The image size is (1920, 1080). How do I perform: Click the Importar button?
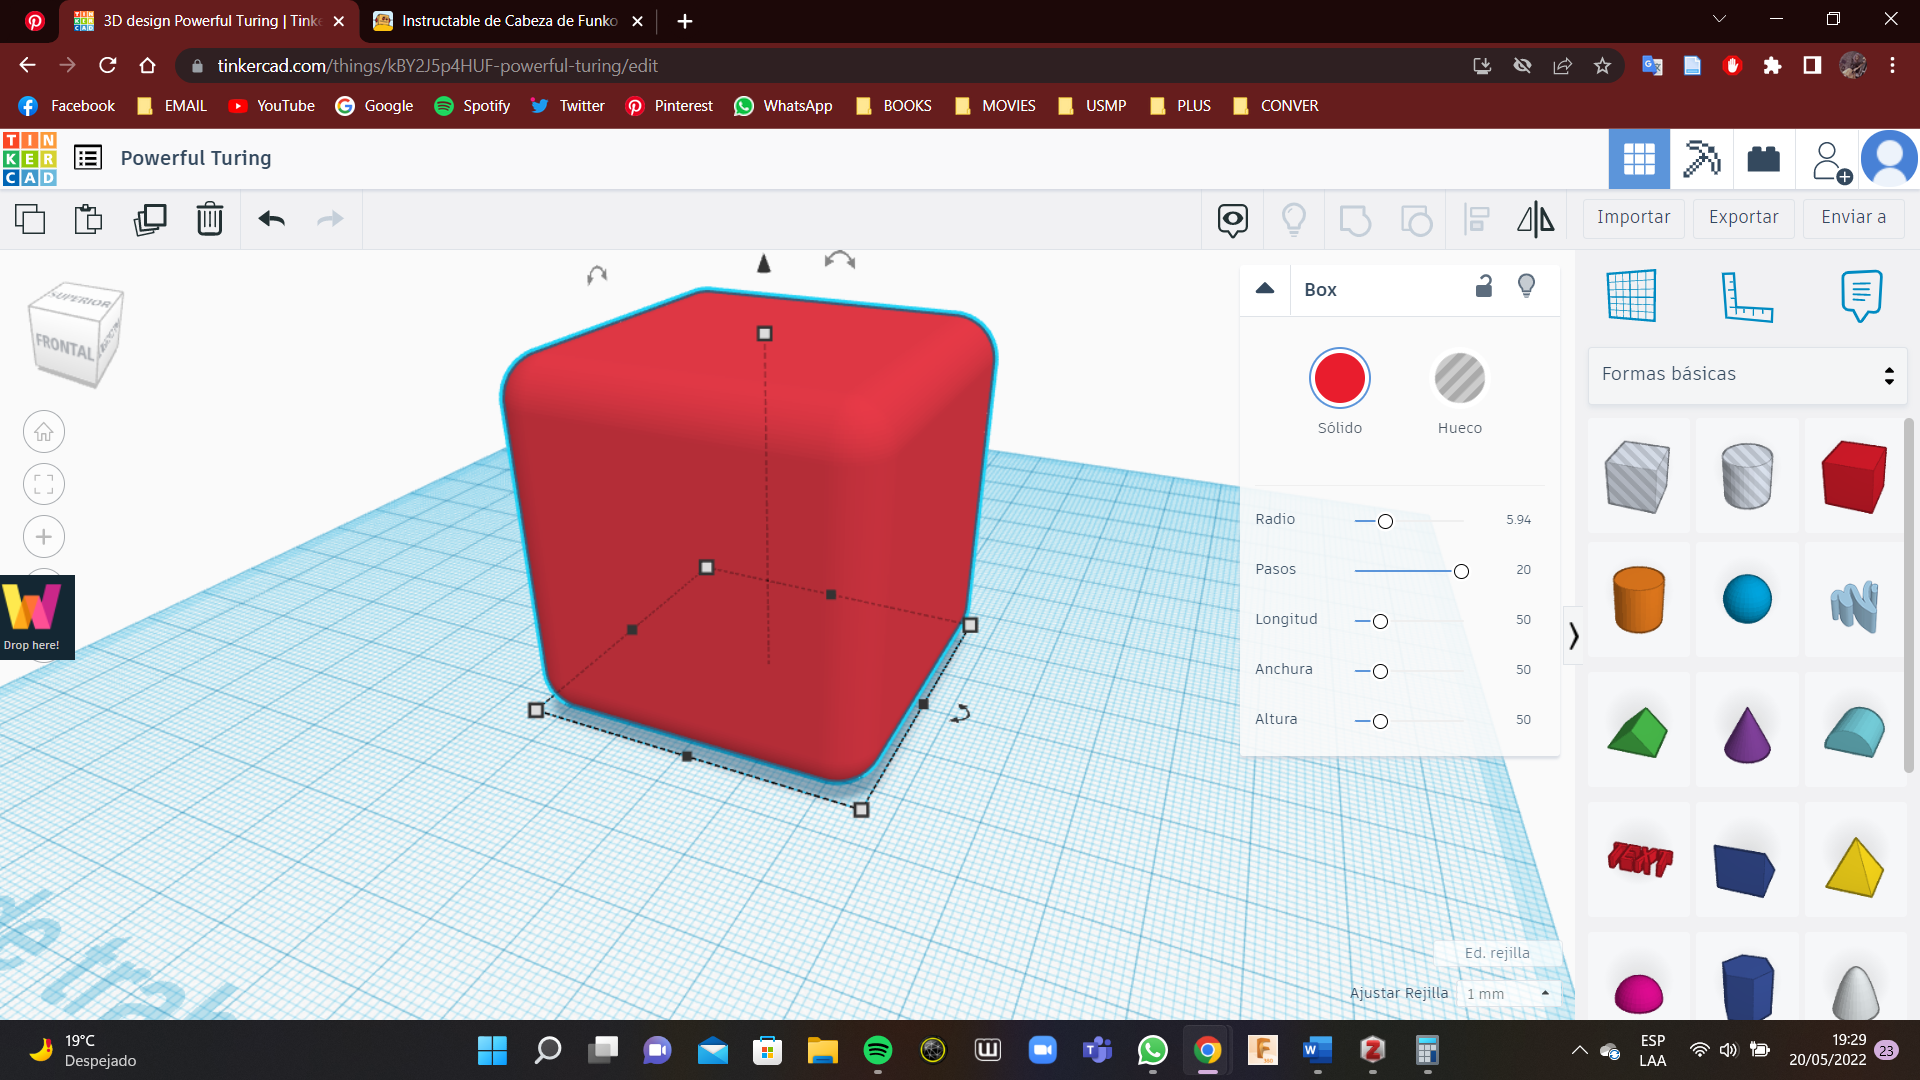click(x=1633, y=218)
